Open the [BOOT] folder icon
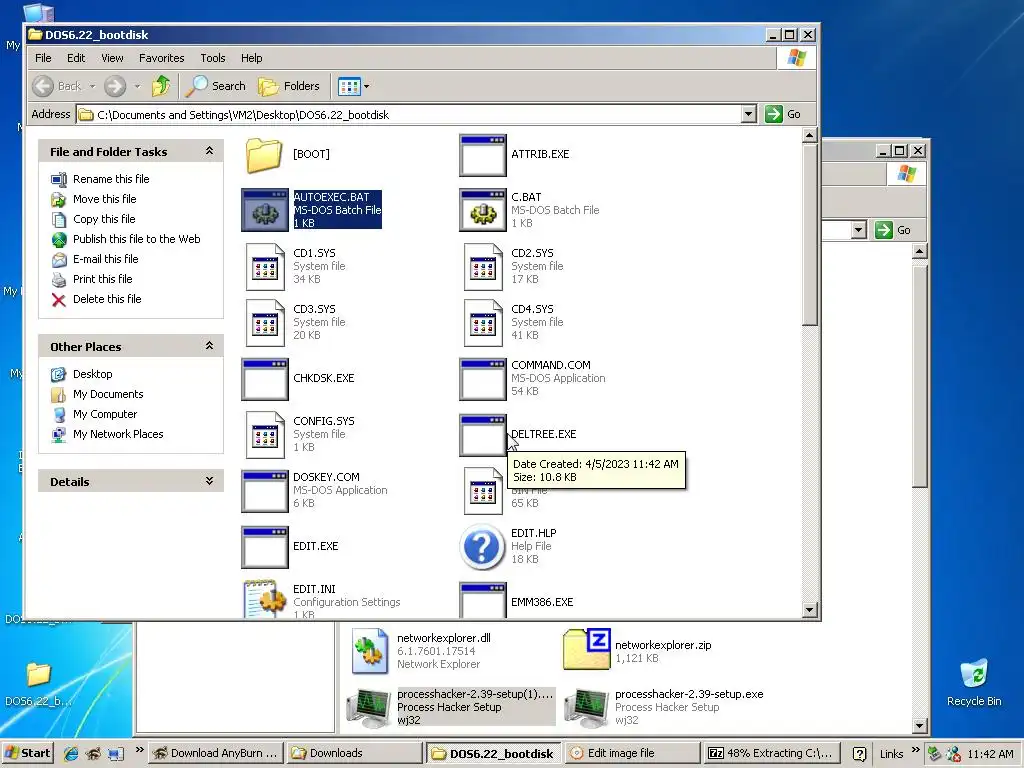Image resolution: width=1024 pixels, height=768 pixels. point(264,155)
